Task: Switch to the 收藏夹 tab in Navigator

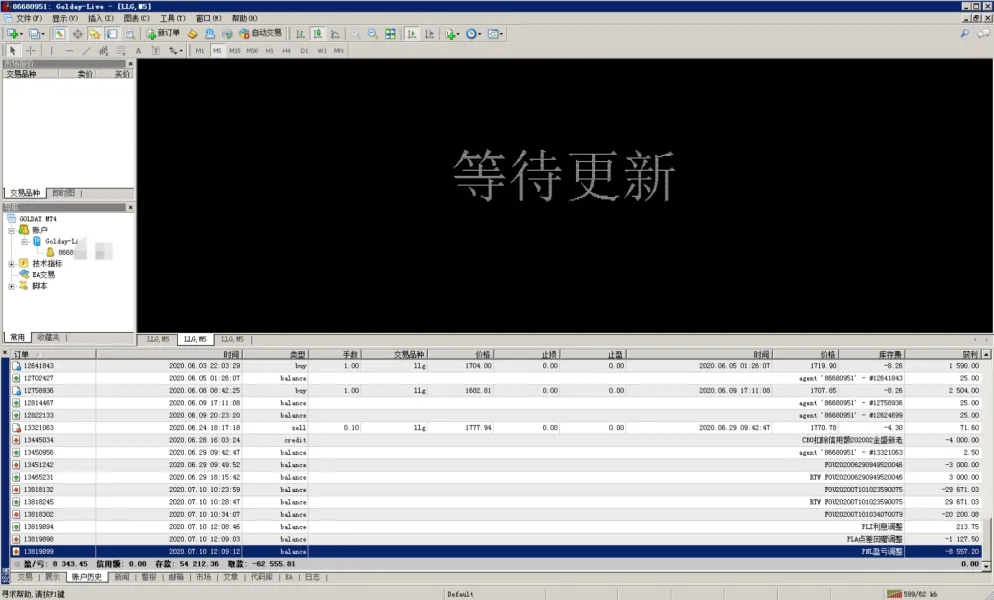Action: coord(48,337)
